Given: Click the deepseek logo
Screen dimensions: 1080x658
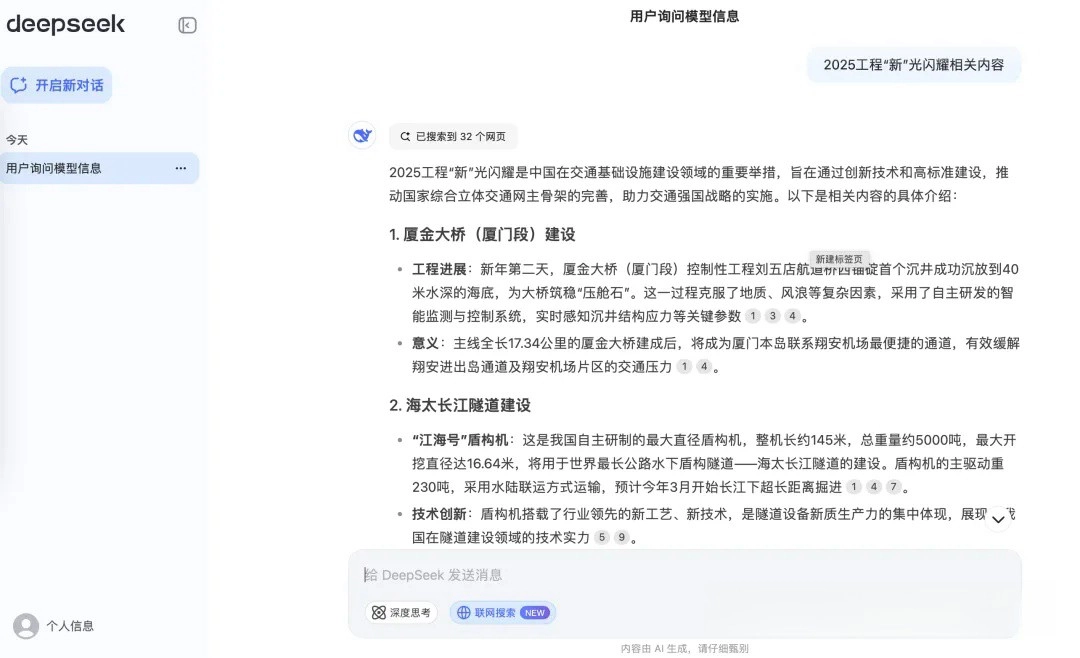Looking at the screenshot, I should click(x=66, y=25).
